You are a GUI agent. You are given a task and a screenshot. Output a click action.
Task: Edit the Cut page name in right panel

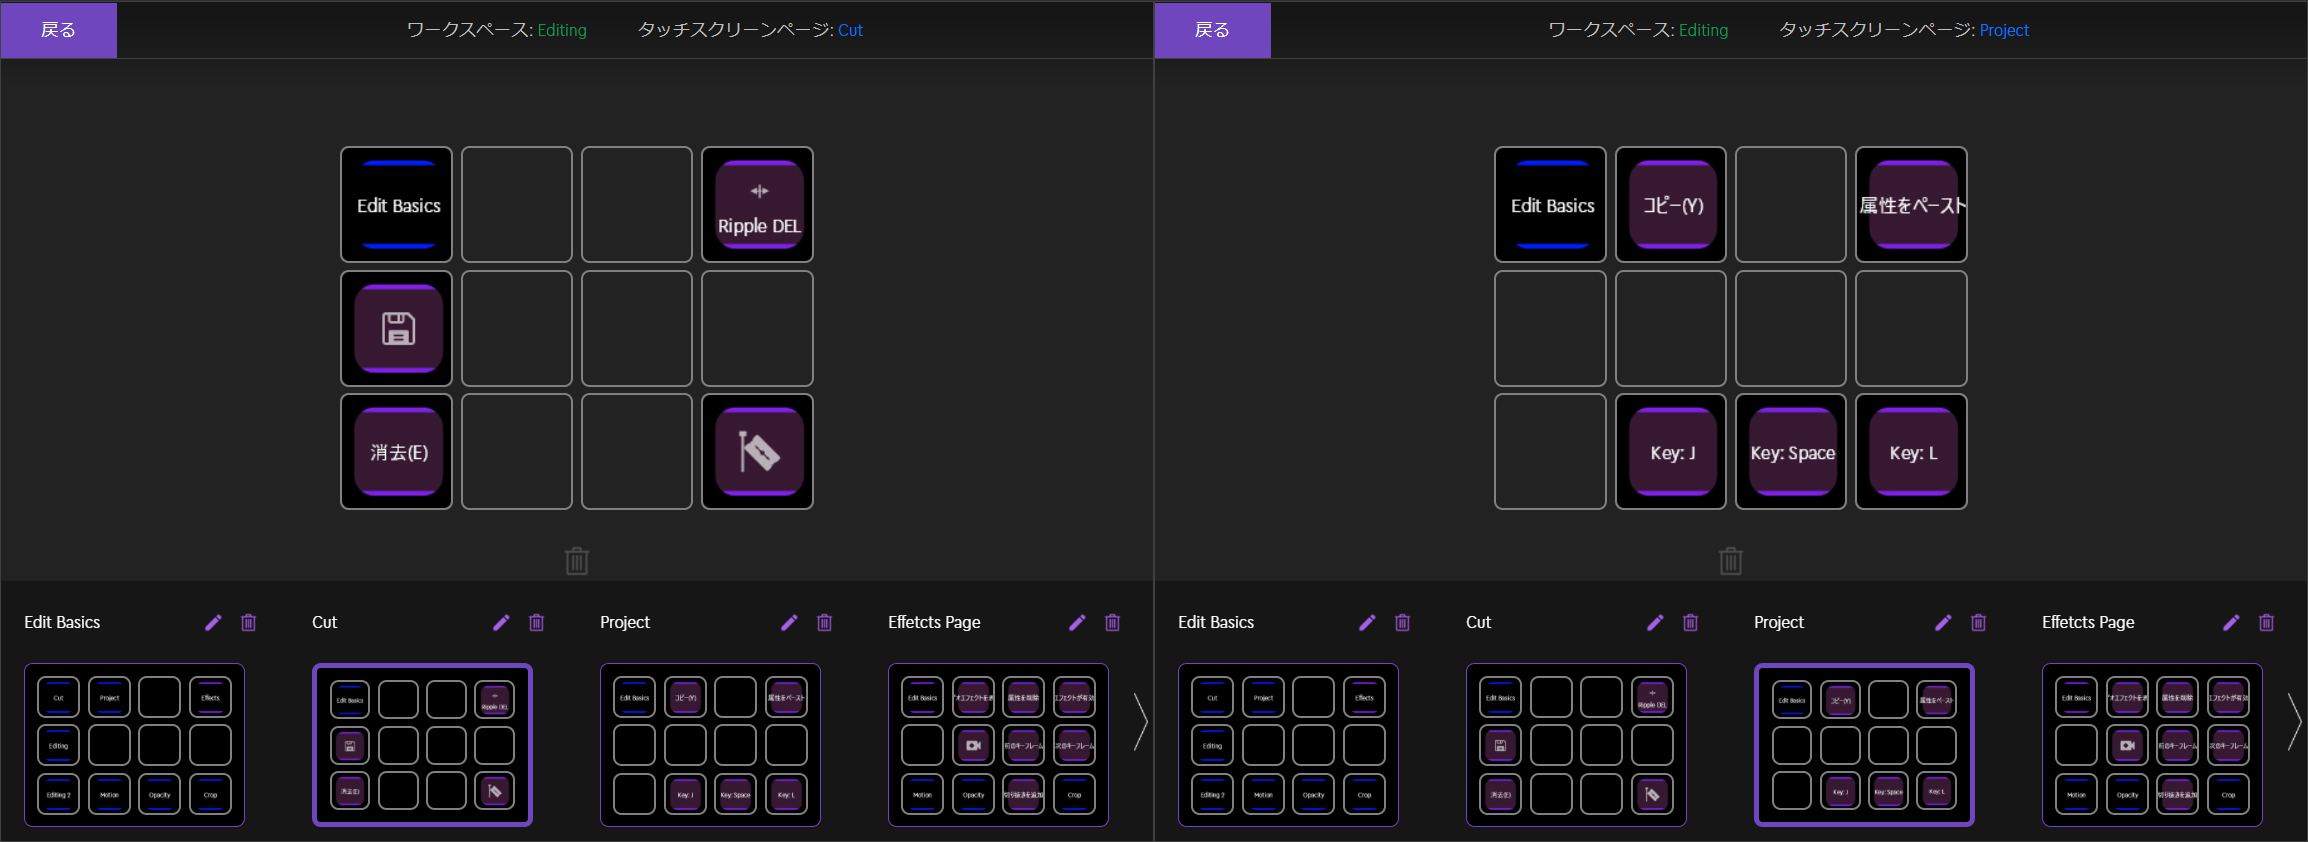tap(1655, 623)
